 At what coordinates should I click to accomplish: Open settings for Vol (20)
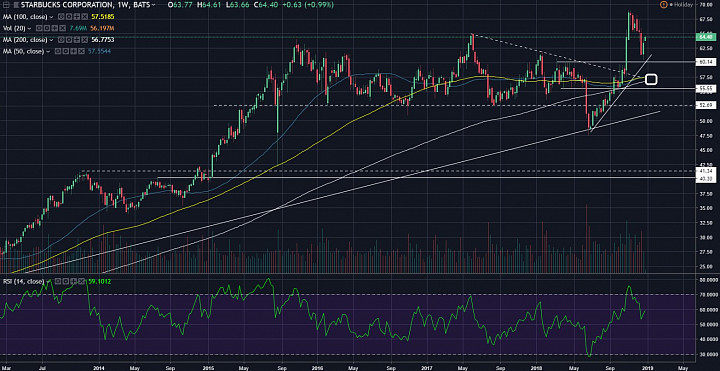(47, 28)
